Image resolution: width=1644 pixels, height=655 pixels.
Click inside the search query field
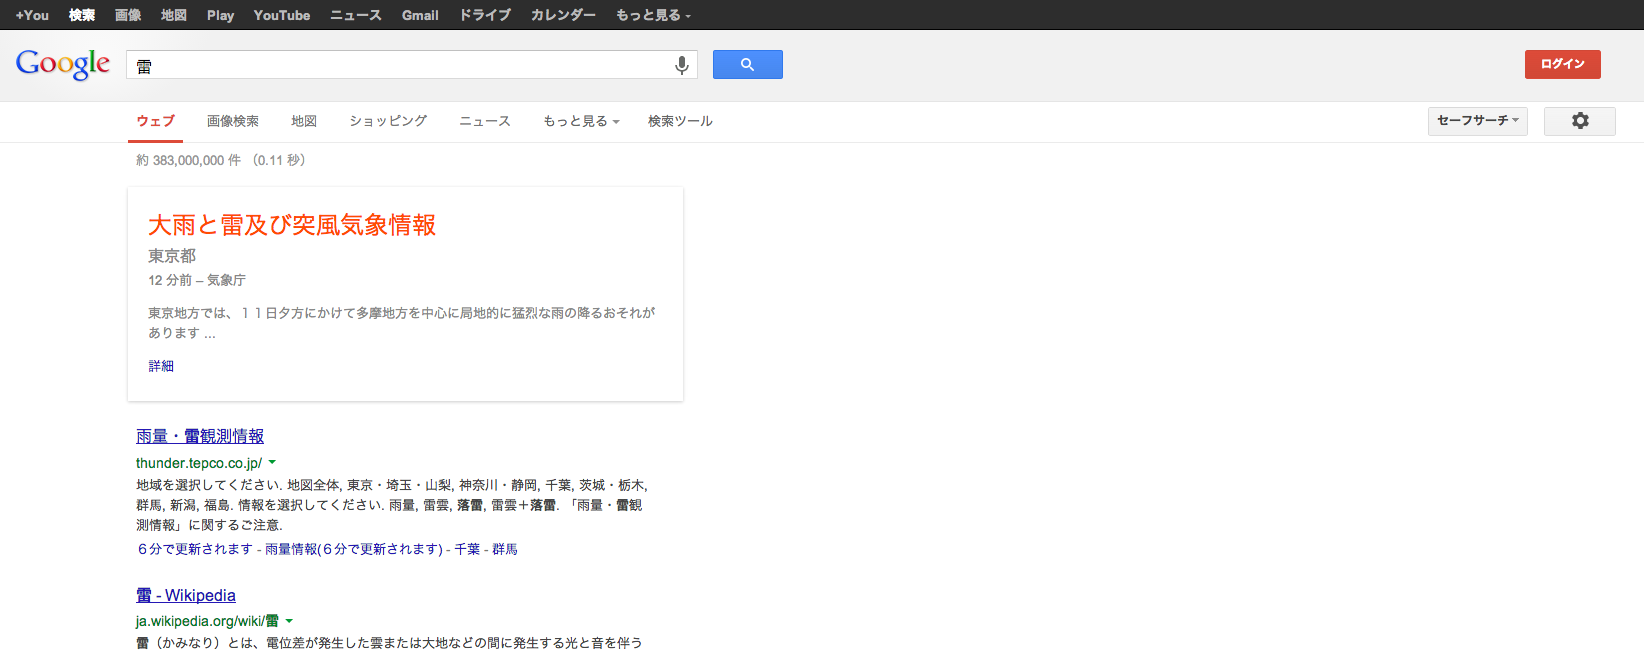click(x=400, y=65)
